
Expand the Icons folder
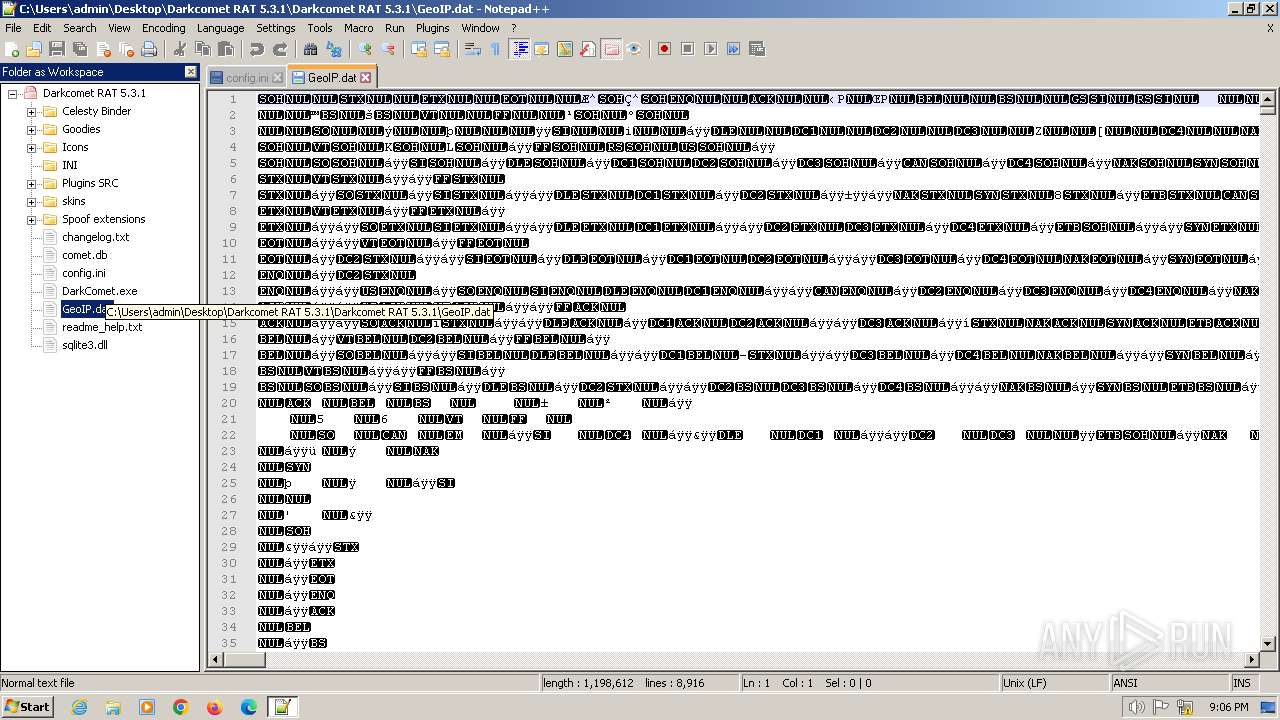[31, 147]
